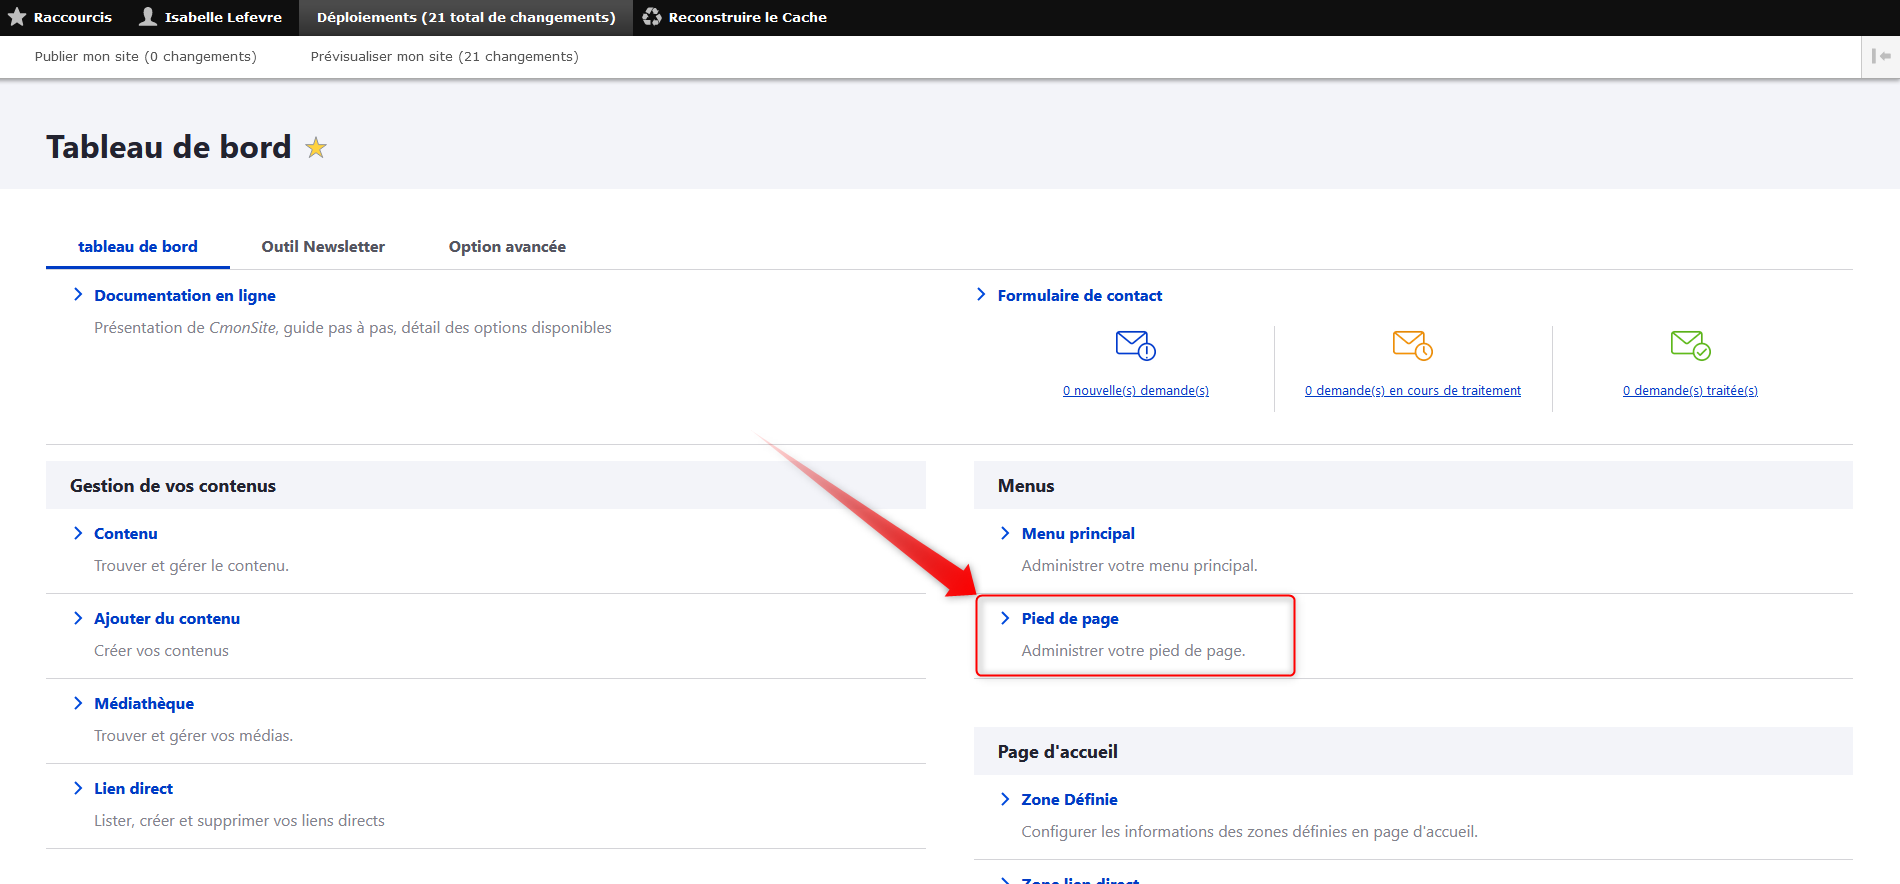Open Zone Définie settings link

(x=1069, y=800)
